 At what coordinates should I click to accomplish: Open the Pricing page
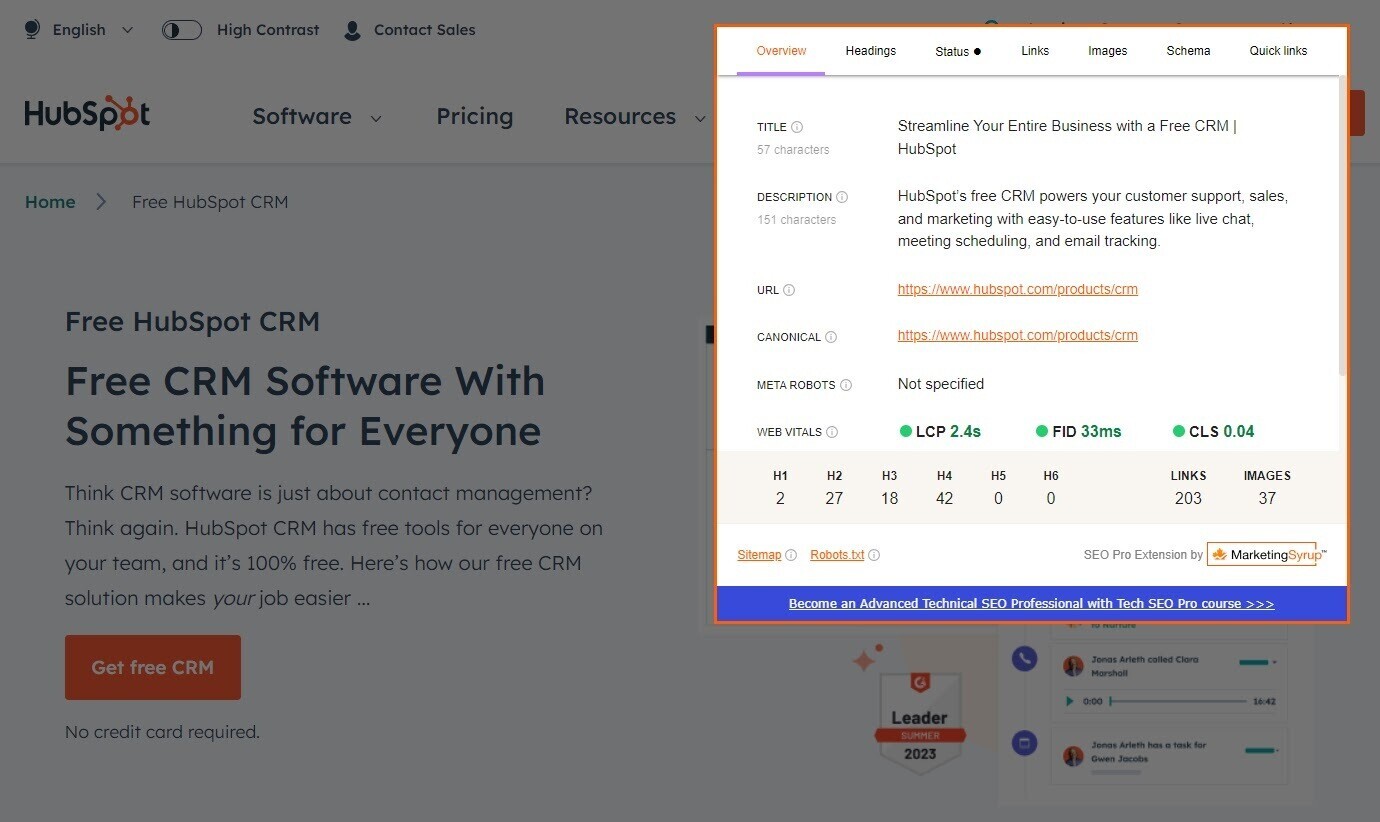click(x=475, y=116)
